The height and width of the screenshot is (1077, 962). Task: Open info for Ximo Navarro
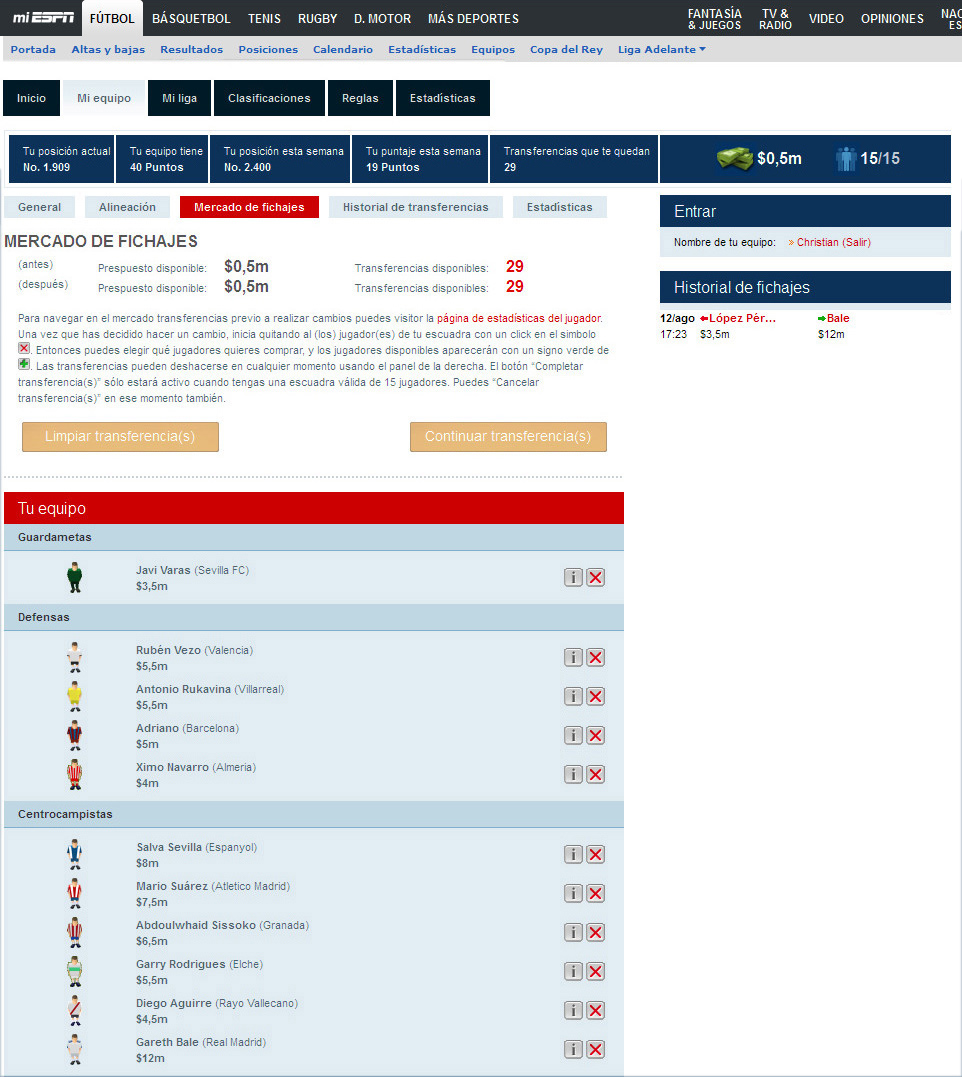coord(573,775)
